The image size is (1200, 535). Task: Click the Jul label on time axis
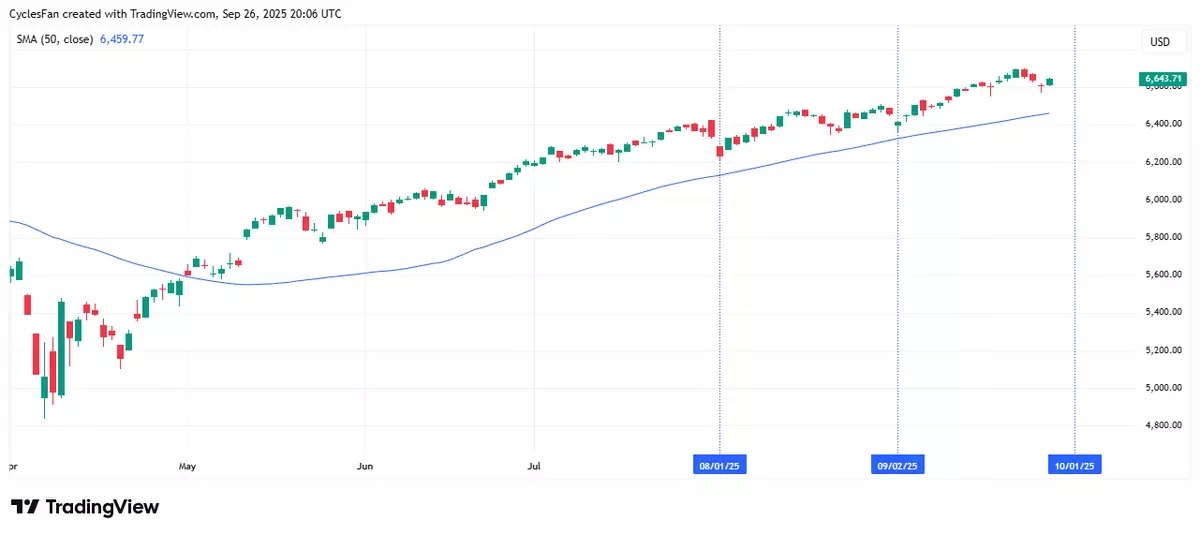tap(534, 466)
